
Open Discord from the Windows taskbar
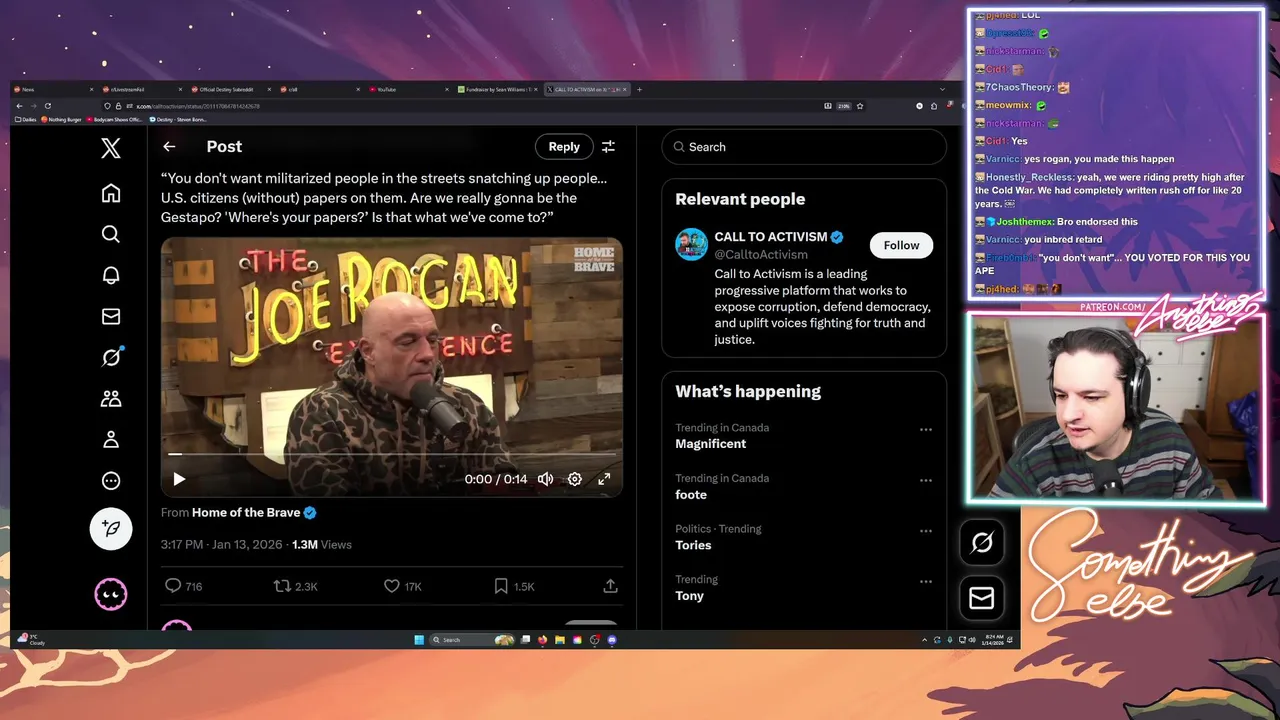pos(612,640)
